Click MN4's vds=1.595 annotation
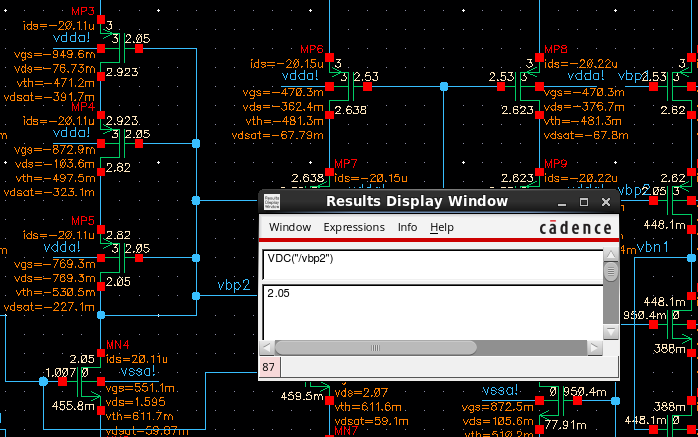 tap(135, 402)
